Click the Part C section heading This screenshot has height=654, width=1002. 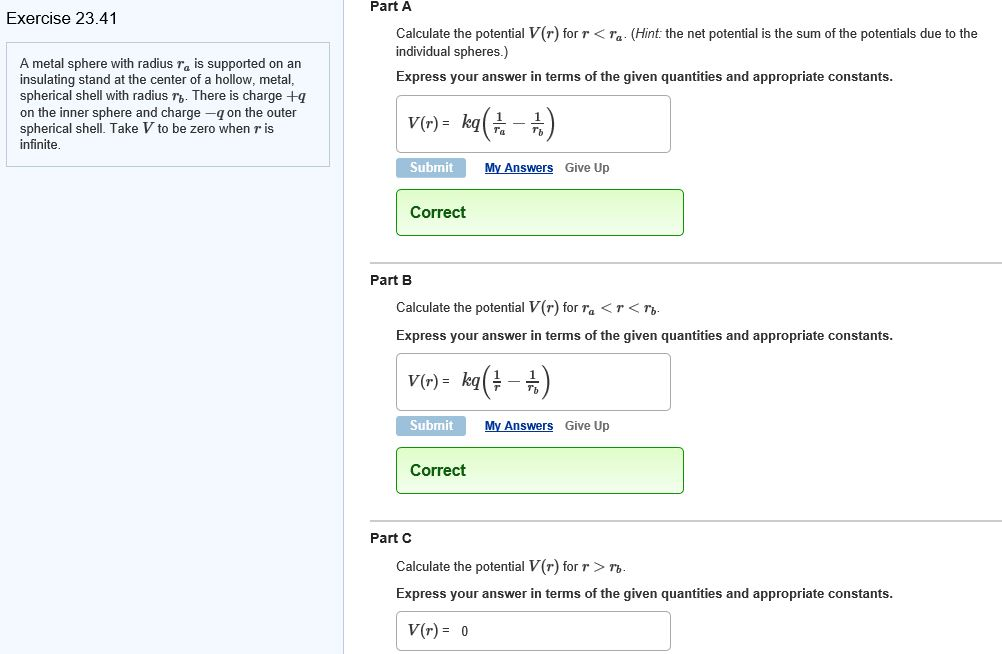[x=390, y=538]
